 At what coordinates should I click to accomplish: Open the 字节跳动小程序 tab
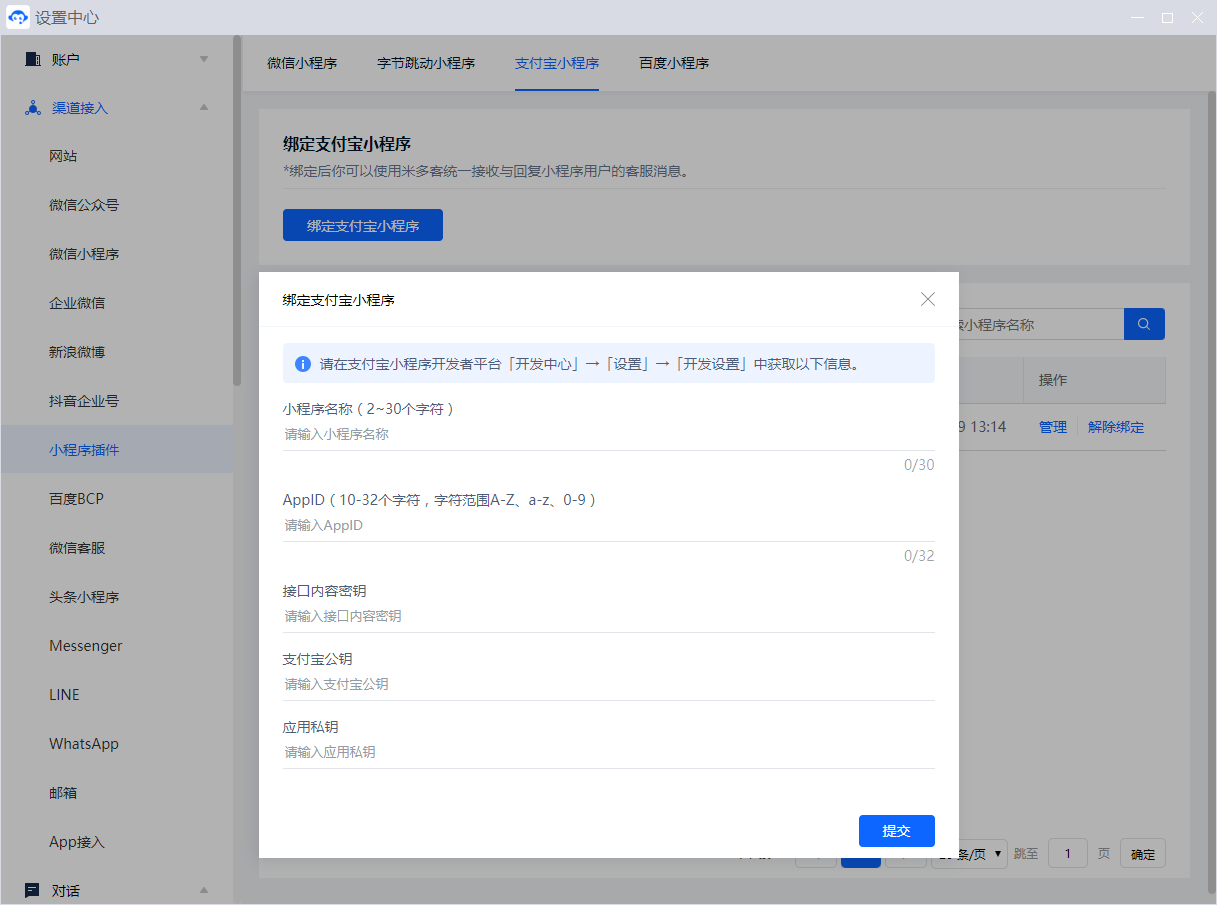[x=426, y=63]
